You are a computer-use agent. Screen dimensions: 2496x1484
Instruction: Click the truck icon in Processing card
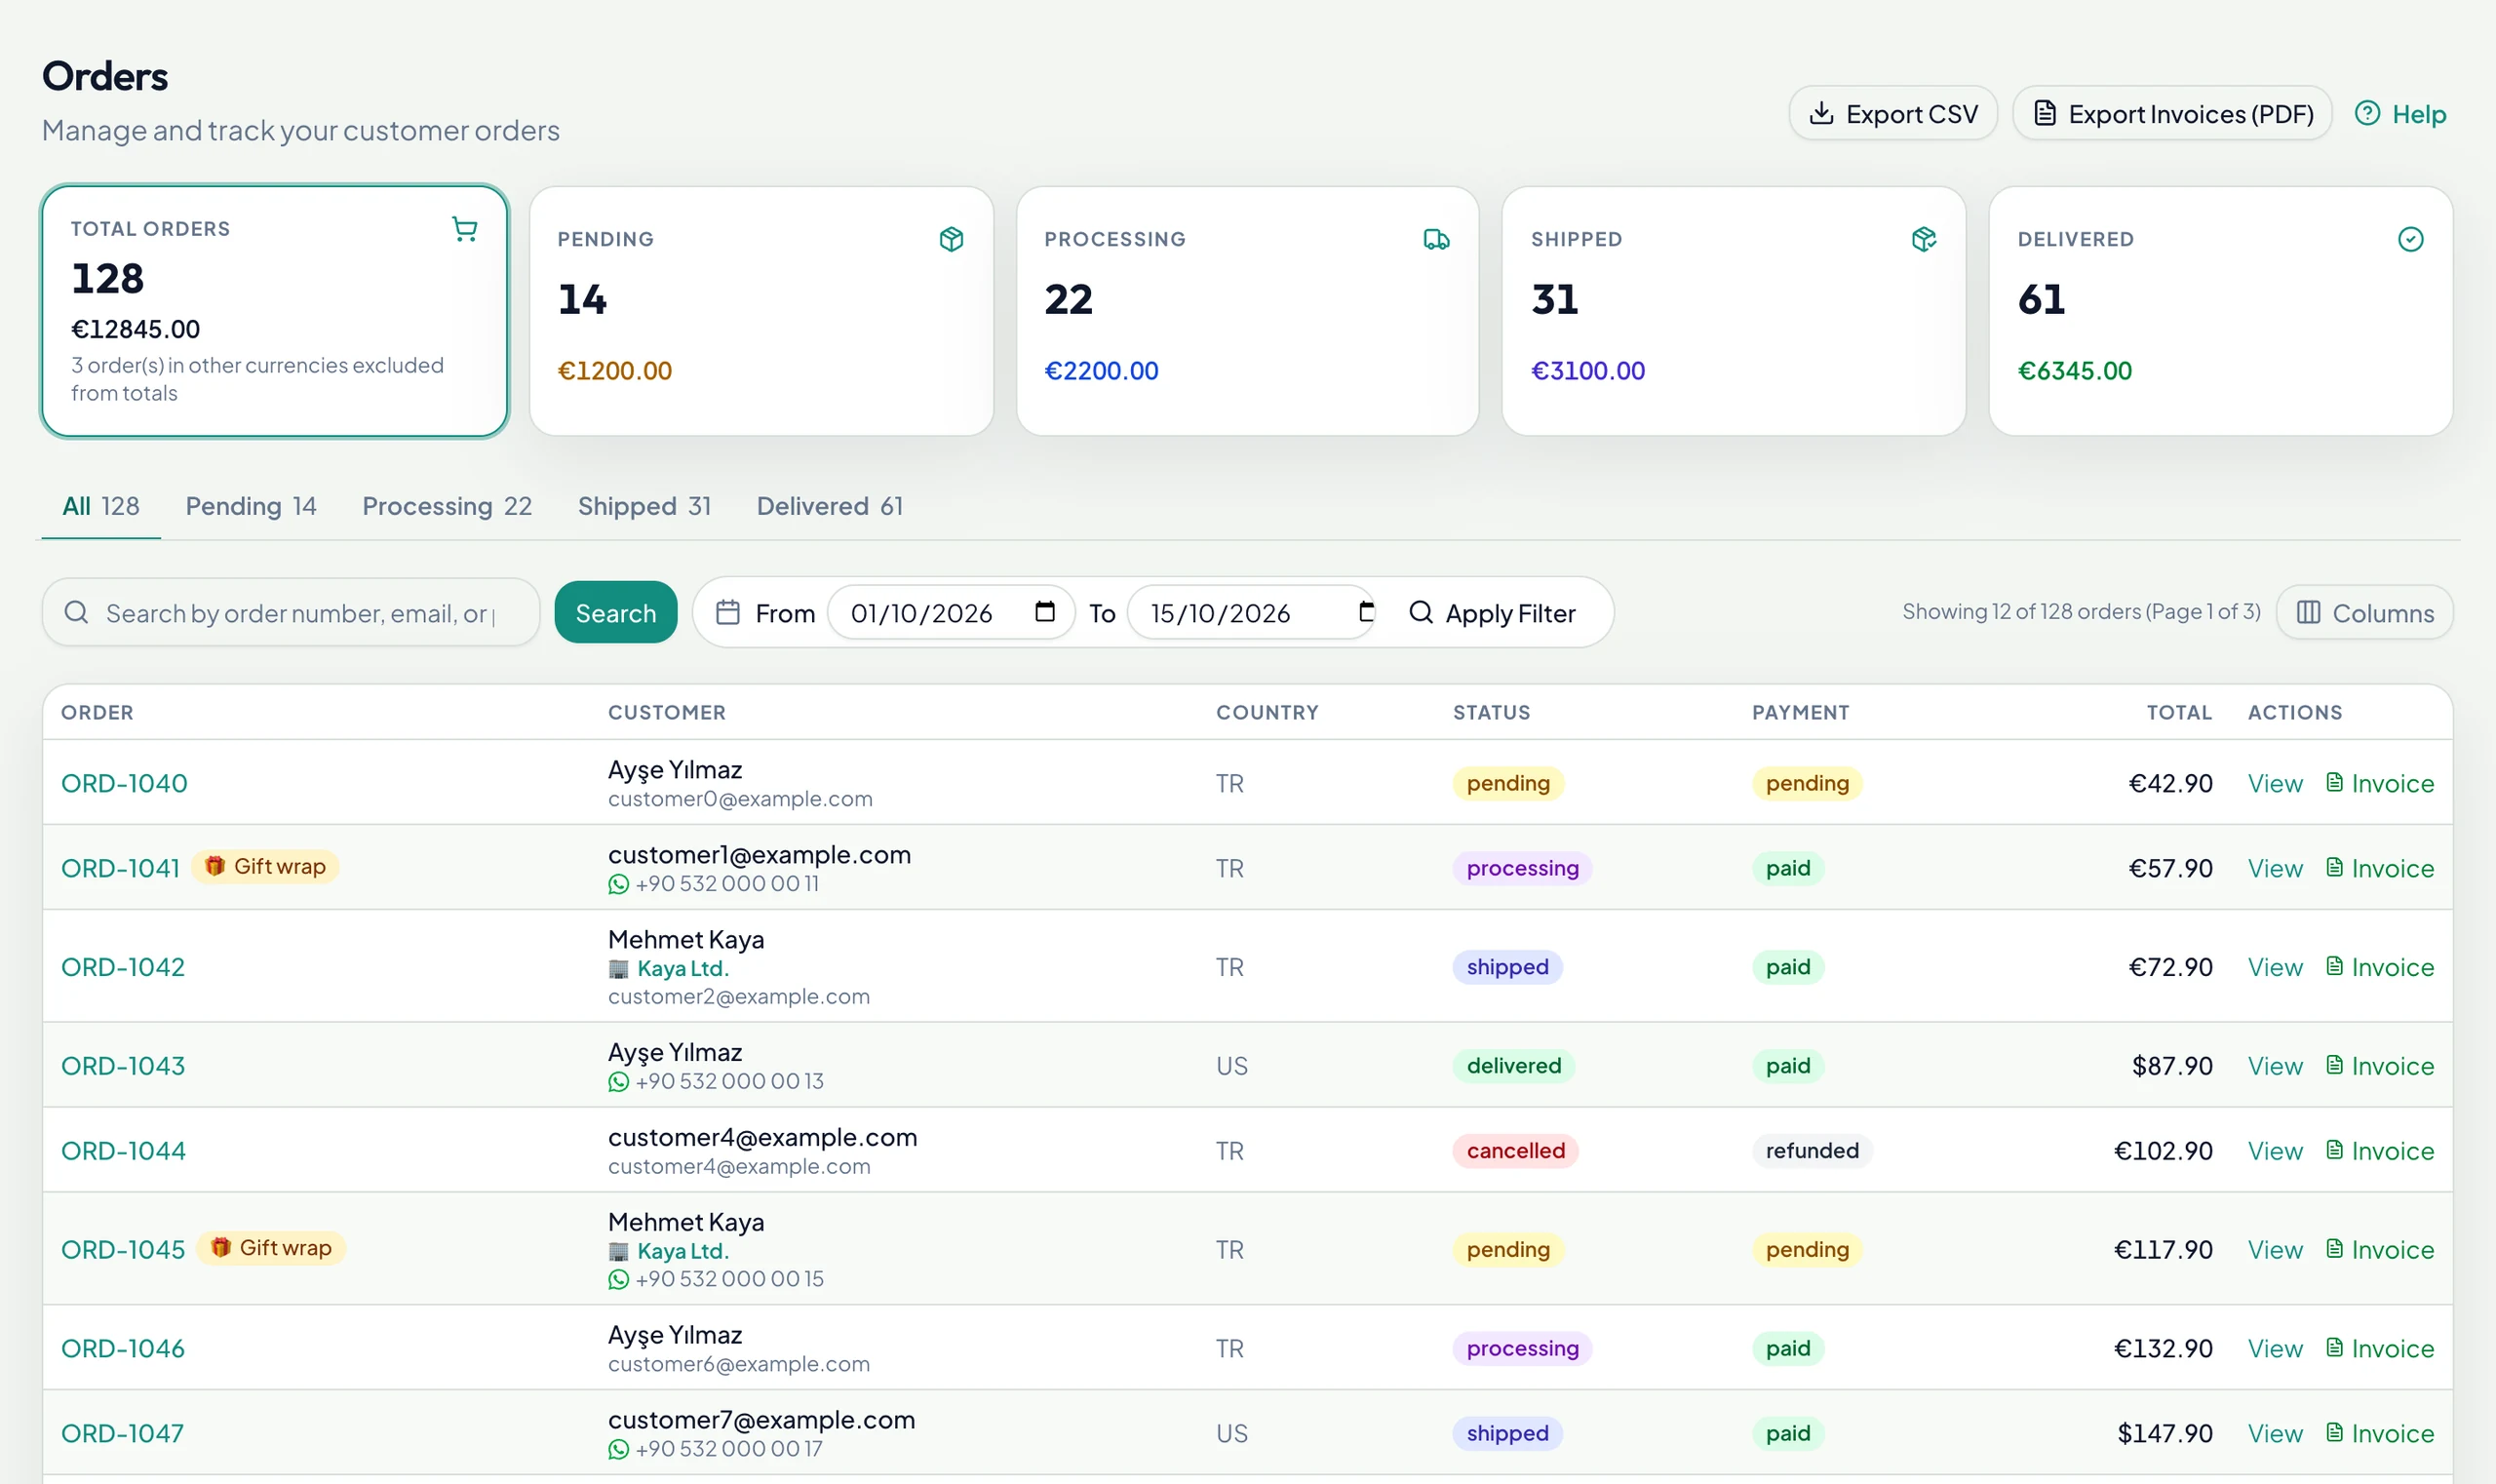point(1436,239)
